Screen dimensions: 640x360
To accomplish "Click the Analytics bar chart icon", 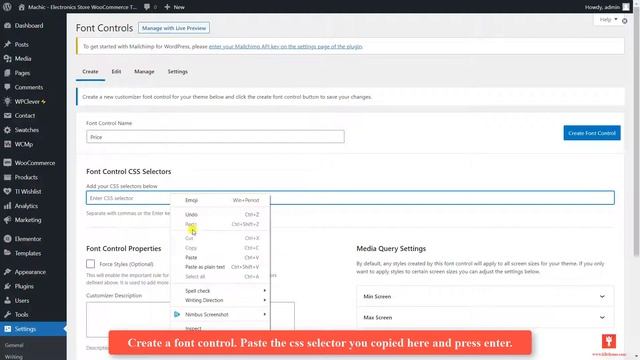I will pos(7,206).
